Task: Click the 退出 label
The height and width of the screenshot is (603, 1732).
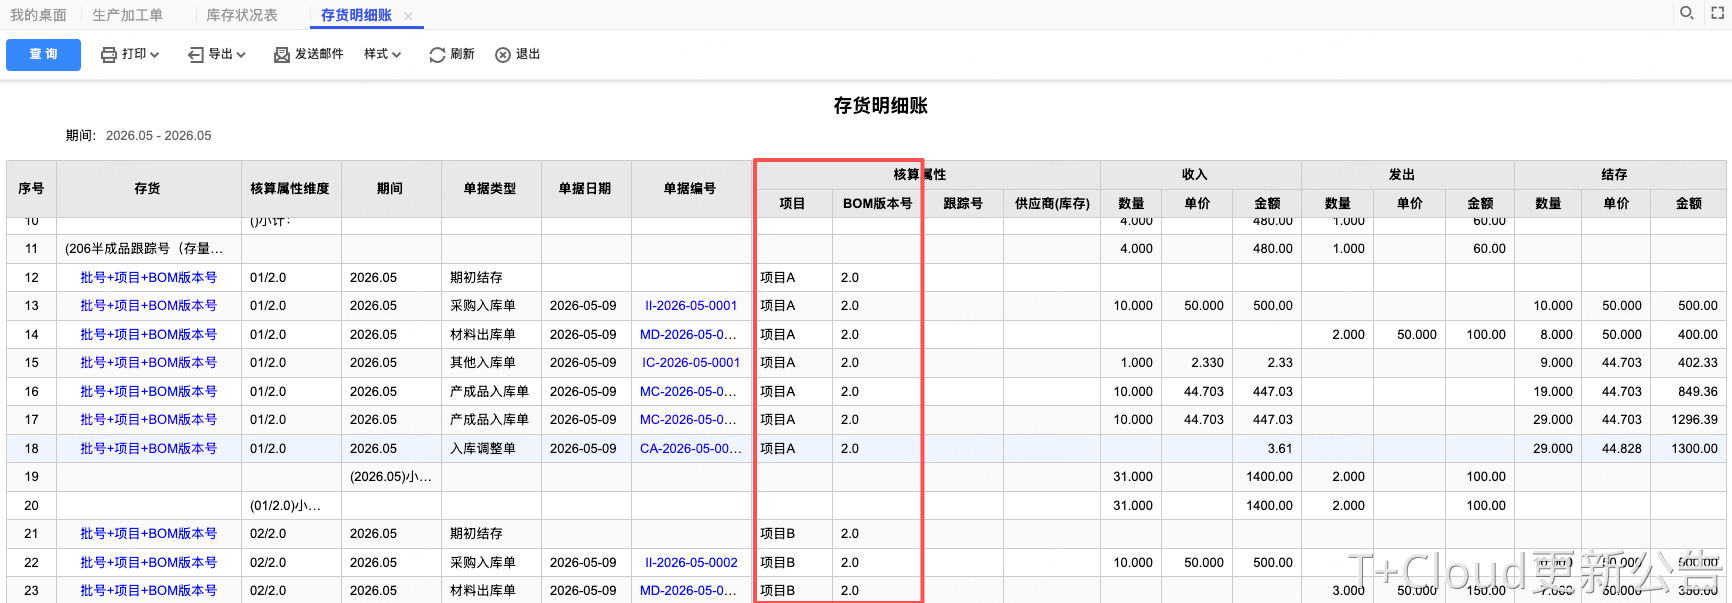Action: click(528, 54)
